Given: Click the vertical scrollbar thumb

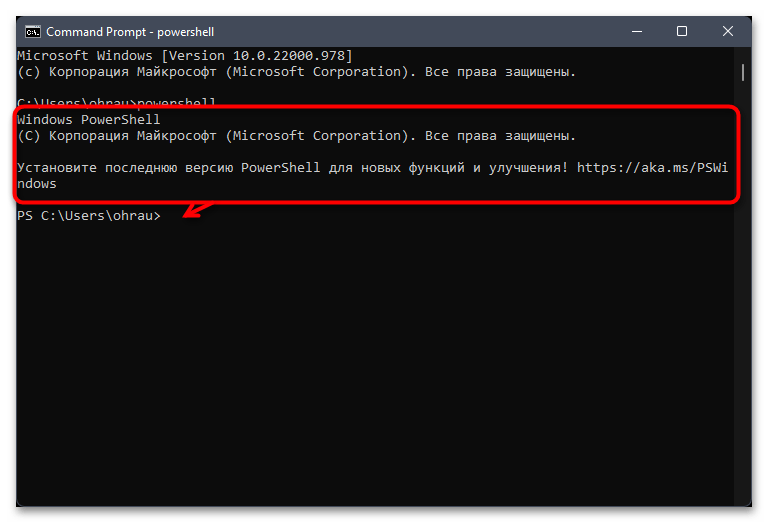Looking at the screenshot, I should click(x=743, y=72).
